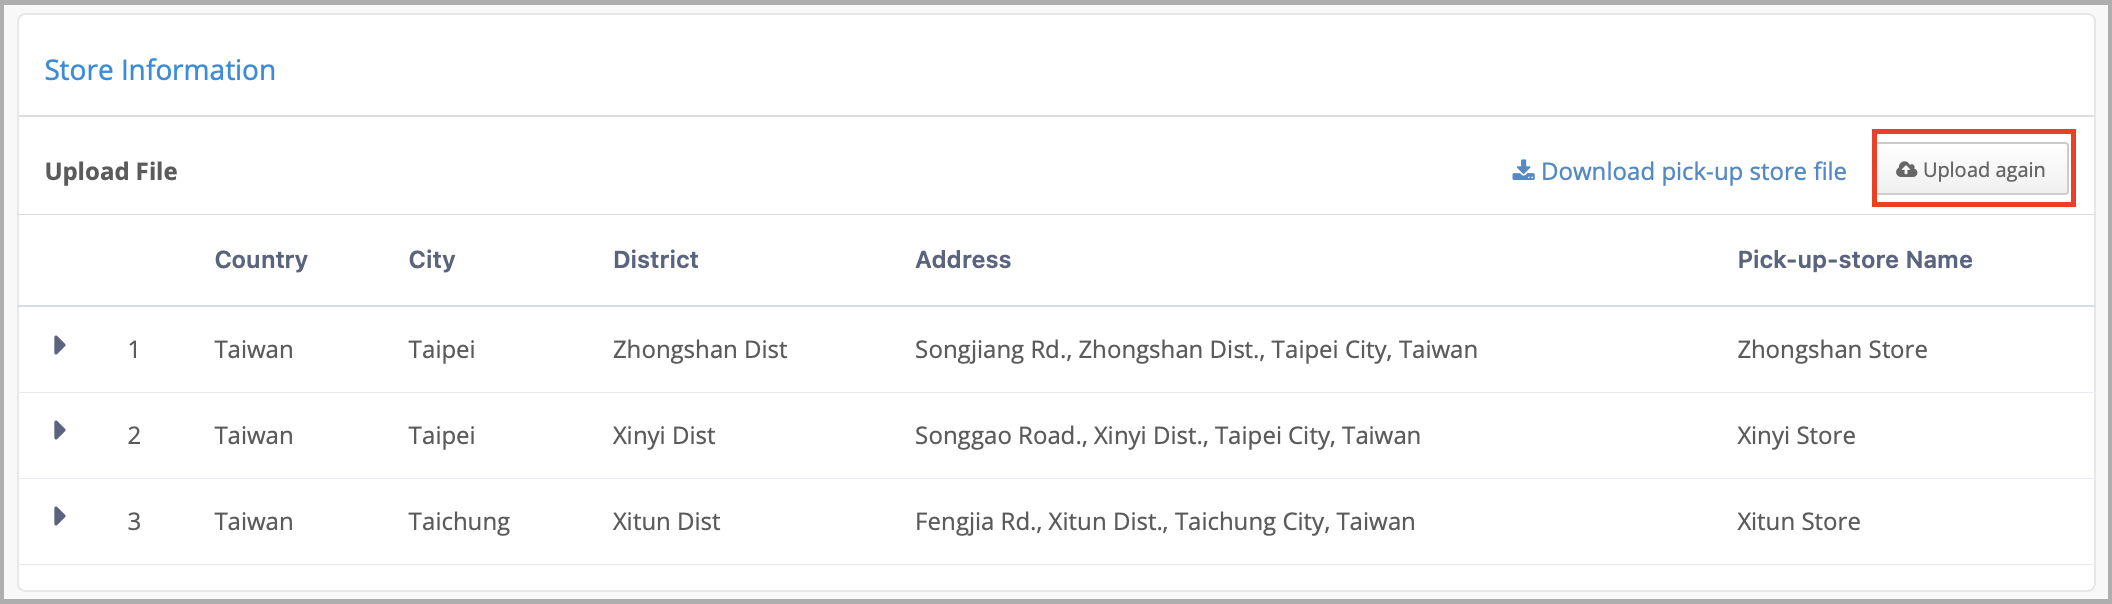Expand row 2 Xinyi Store details
Viewport: 2112px width, 604px height.
pos(60,430)
